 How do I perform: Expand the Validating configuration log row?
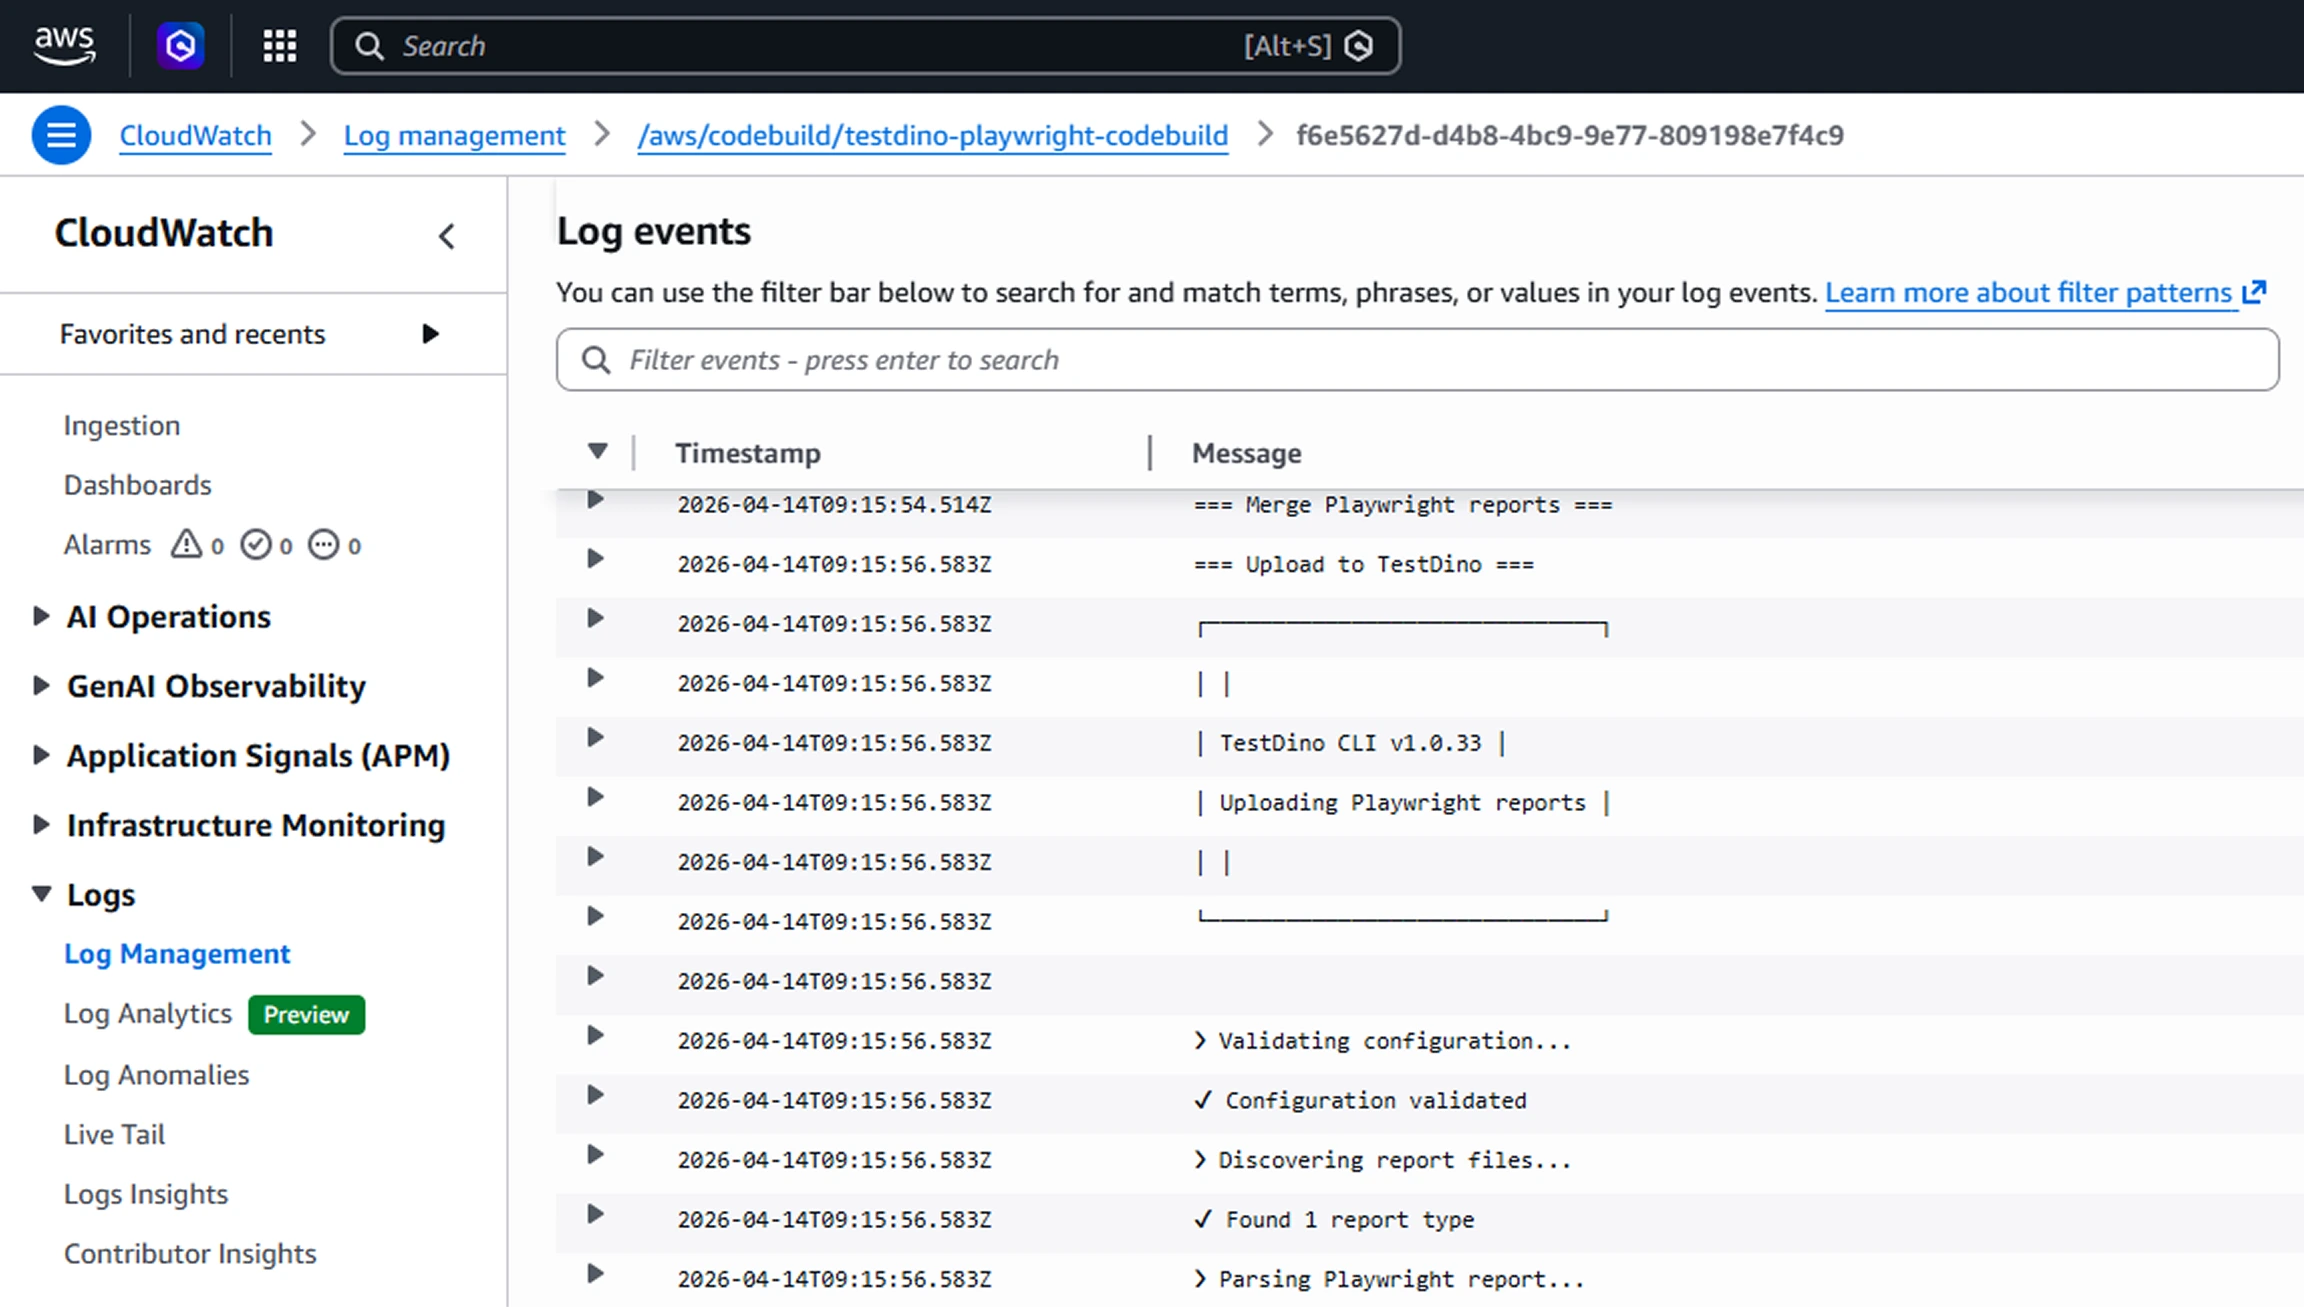coord(595,1036)
